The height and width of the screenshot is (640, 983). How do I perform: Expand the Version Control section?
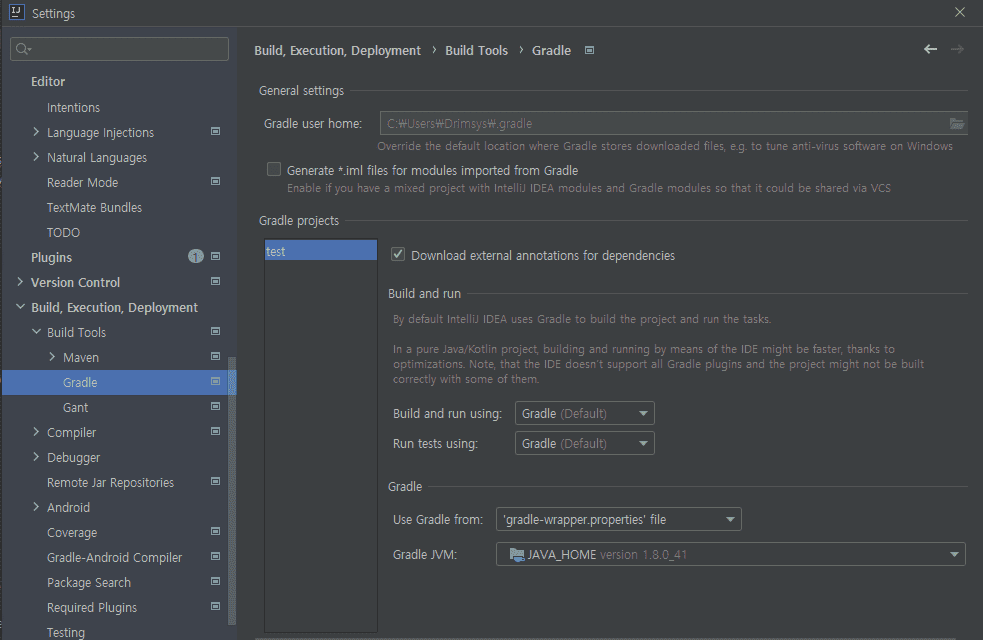20,282
